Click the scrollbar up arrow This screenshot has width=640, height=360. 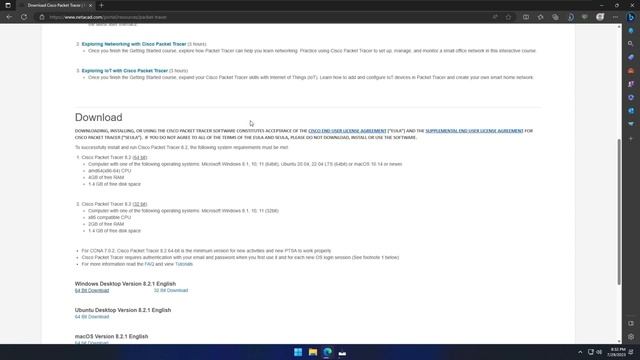click(619, 27)
